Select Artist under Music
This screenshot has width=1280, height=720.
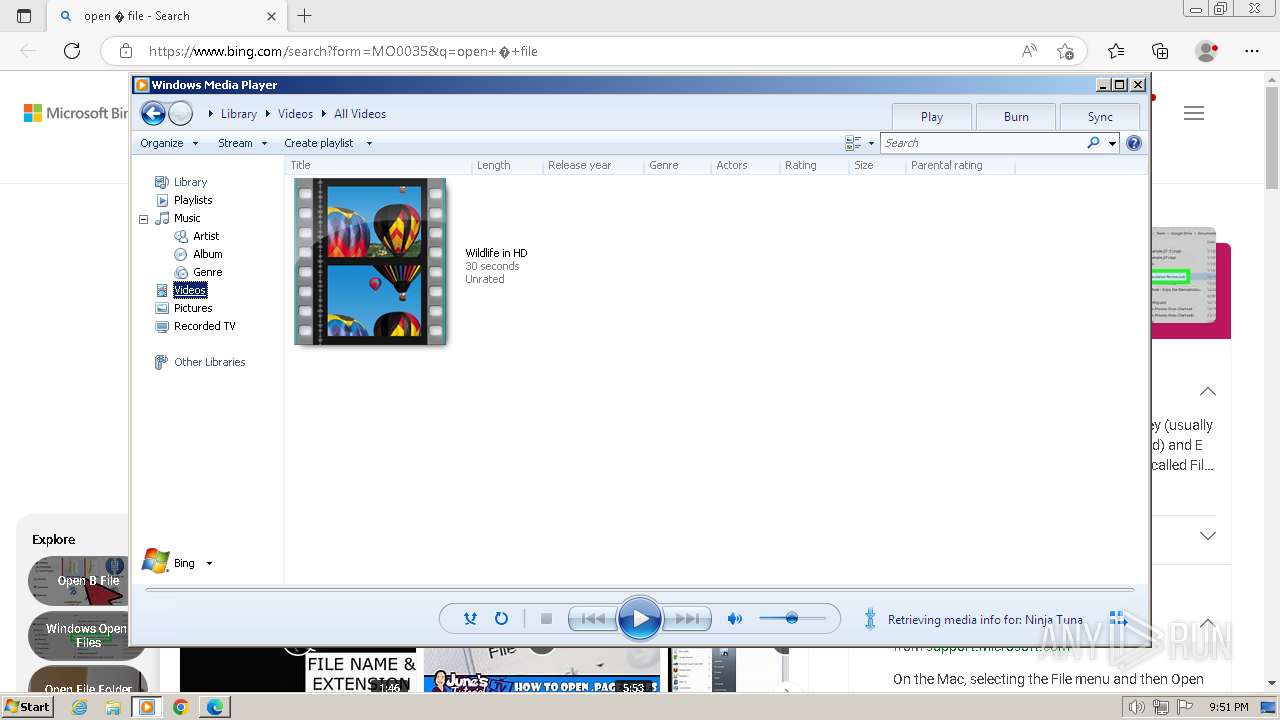coord(206,236)
